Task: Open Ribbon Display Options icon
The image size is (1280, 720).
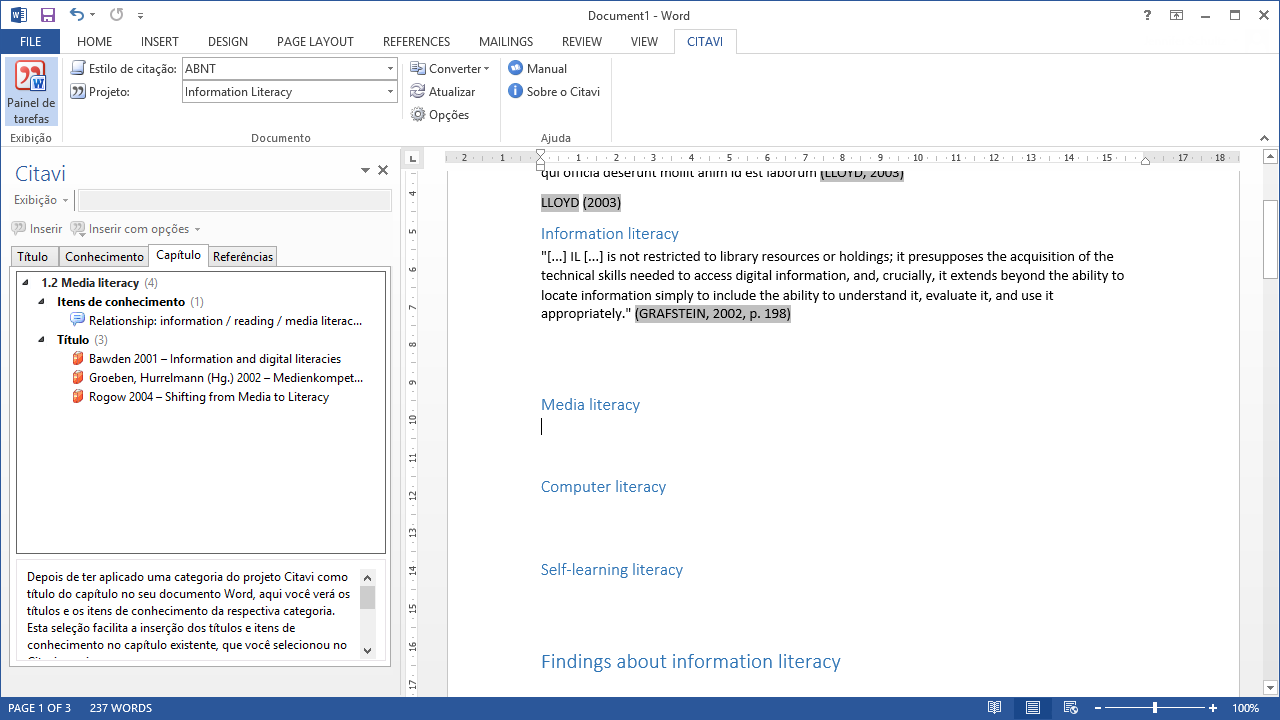Action: pos(1177,15)
